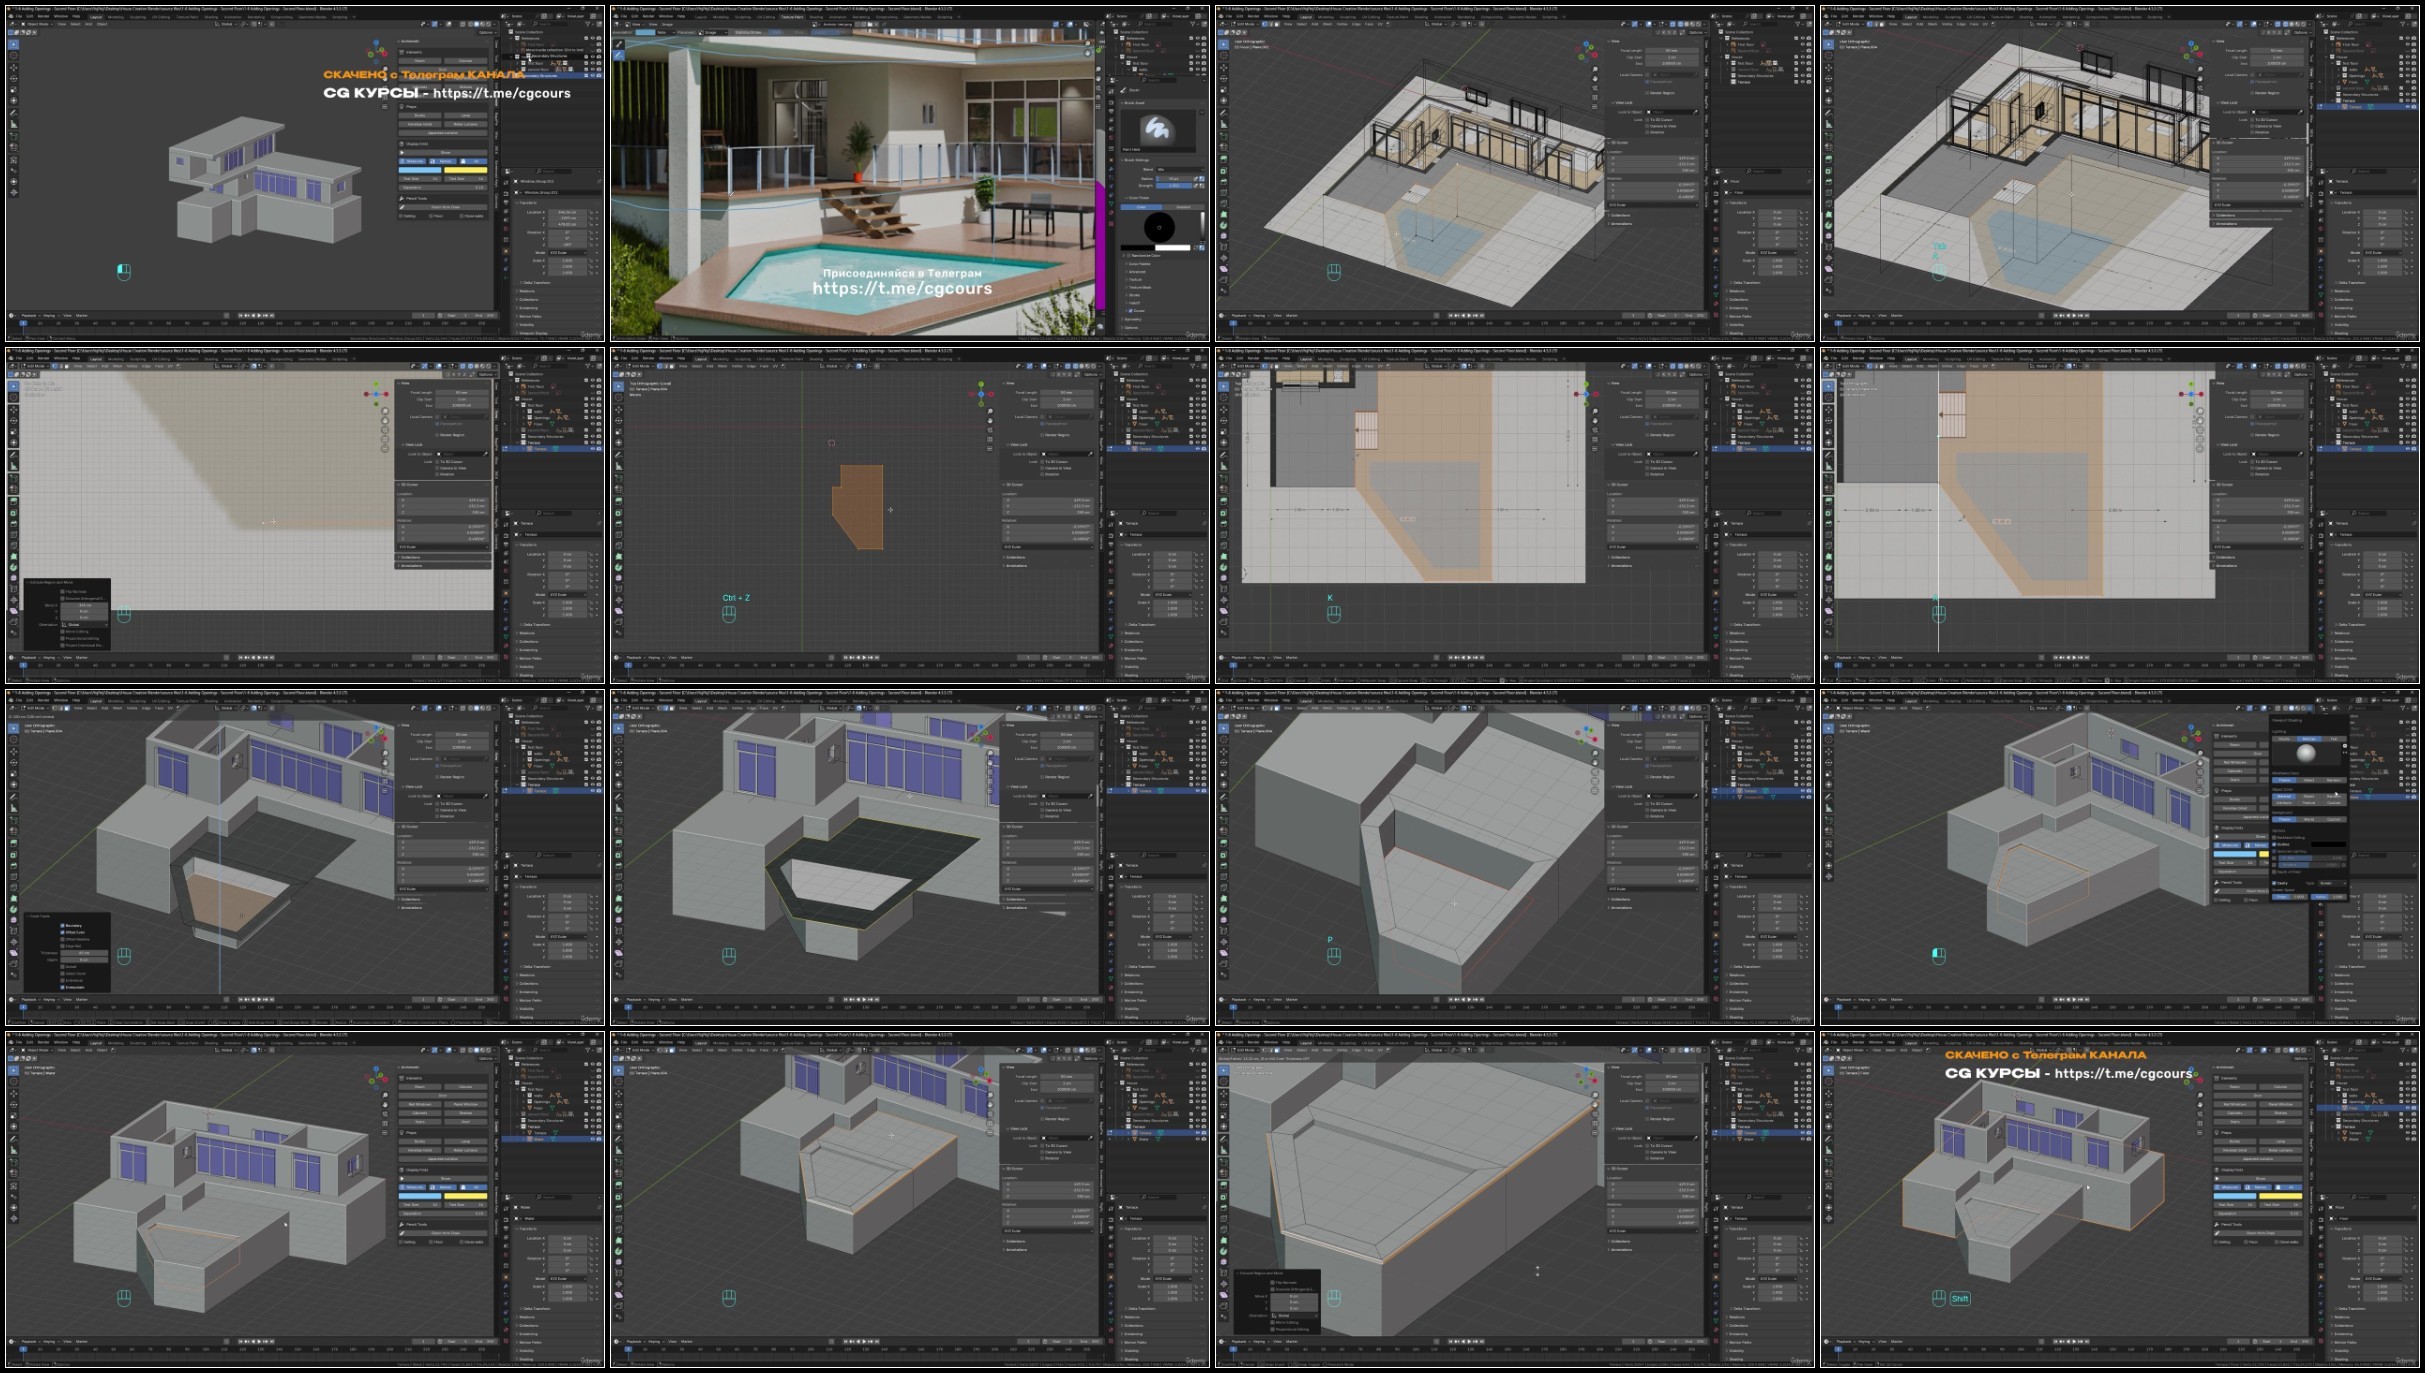
Task: Adjust the blue Strength slider in the pool render frame
Action: [1173, 185]
